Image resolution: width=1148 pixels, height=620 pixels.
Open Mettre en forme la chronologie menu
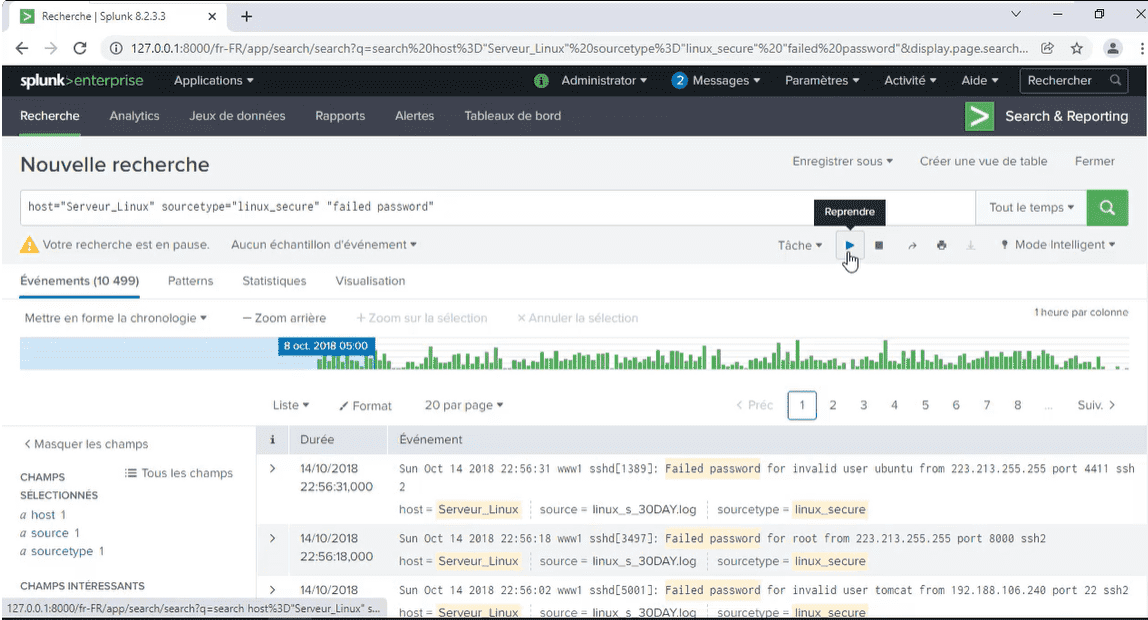(116, 318)
